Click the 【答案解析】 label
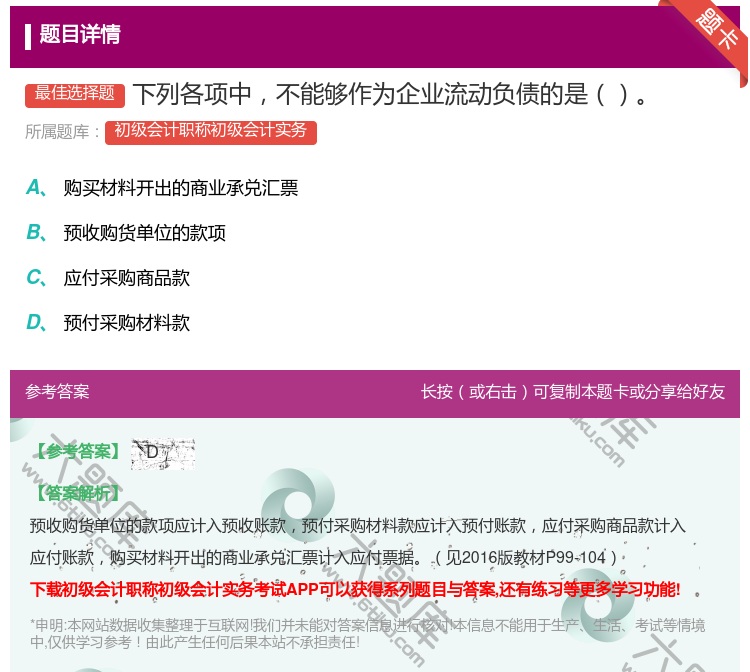Screen dimensions: 750x672 78,493
